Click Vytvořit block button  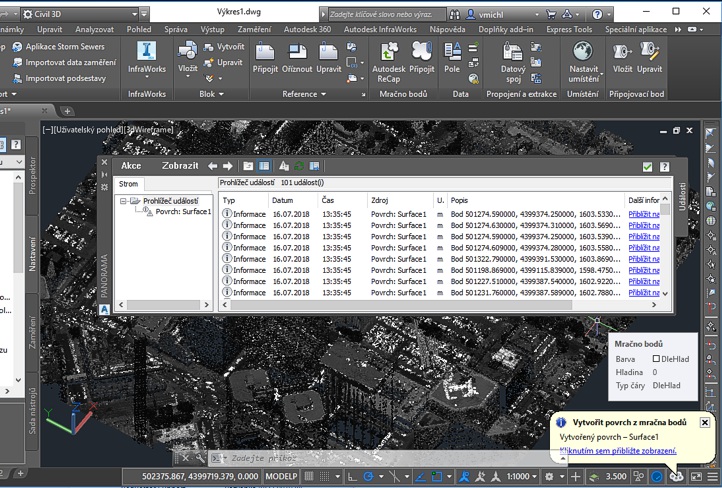[x=224, y=47]
